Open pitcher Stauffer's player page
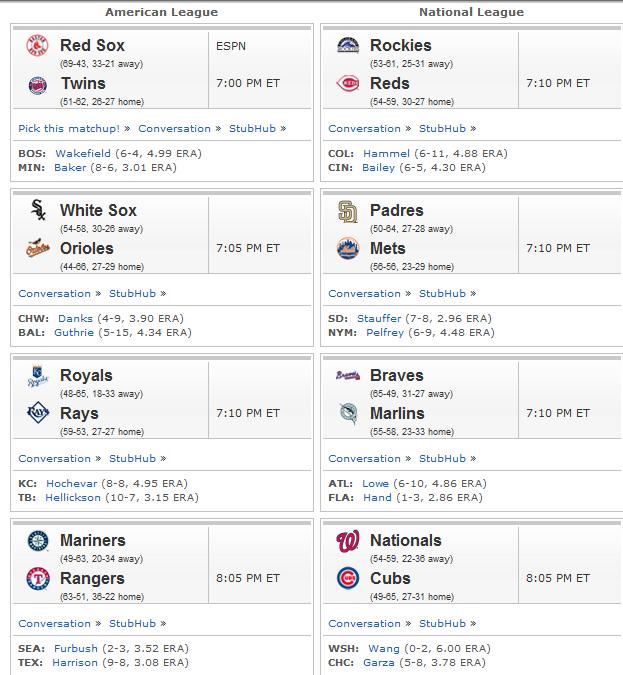The width and height of the screenshot is (623, 675). coord(379,318)
